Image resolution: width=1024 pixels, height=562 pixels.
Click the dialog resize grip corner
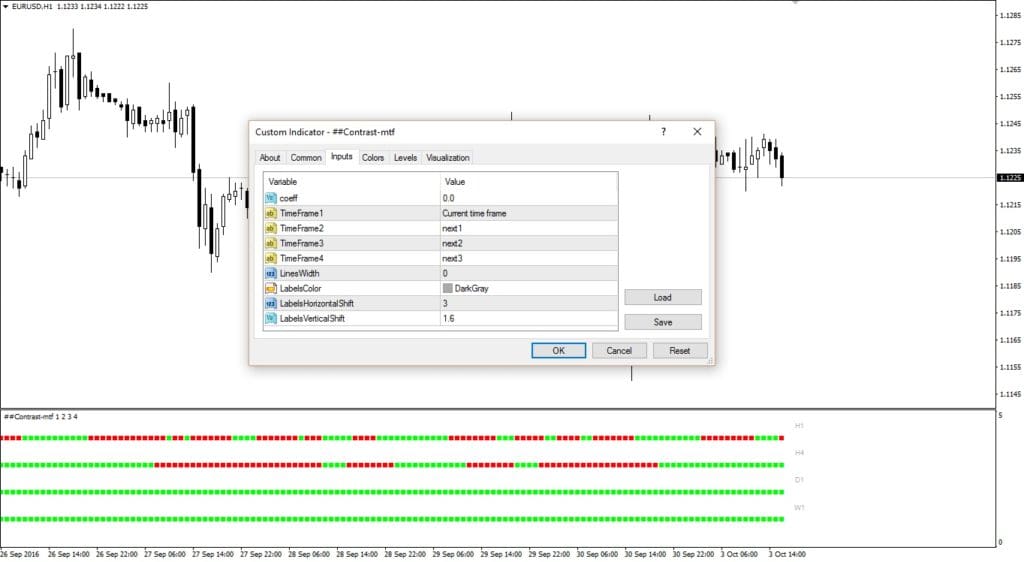(x=711, y=360)
